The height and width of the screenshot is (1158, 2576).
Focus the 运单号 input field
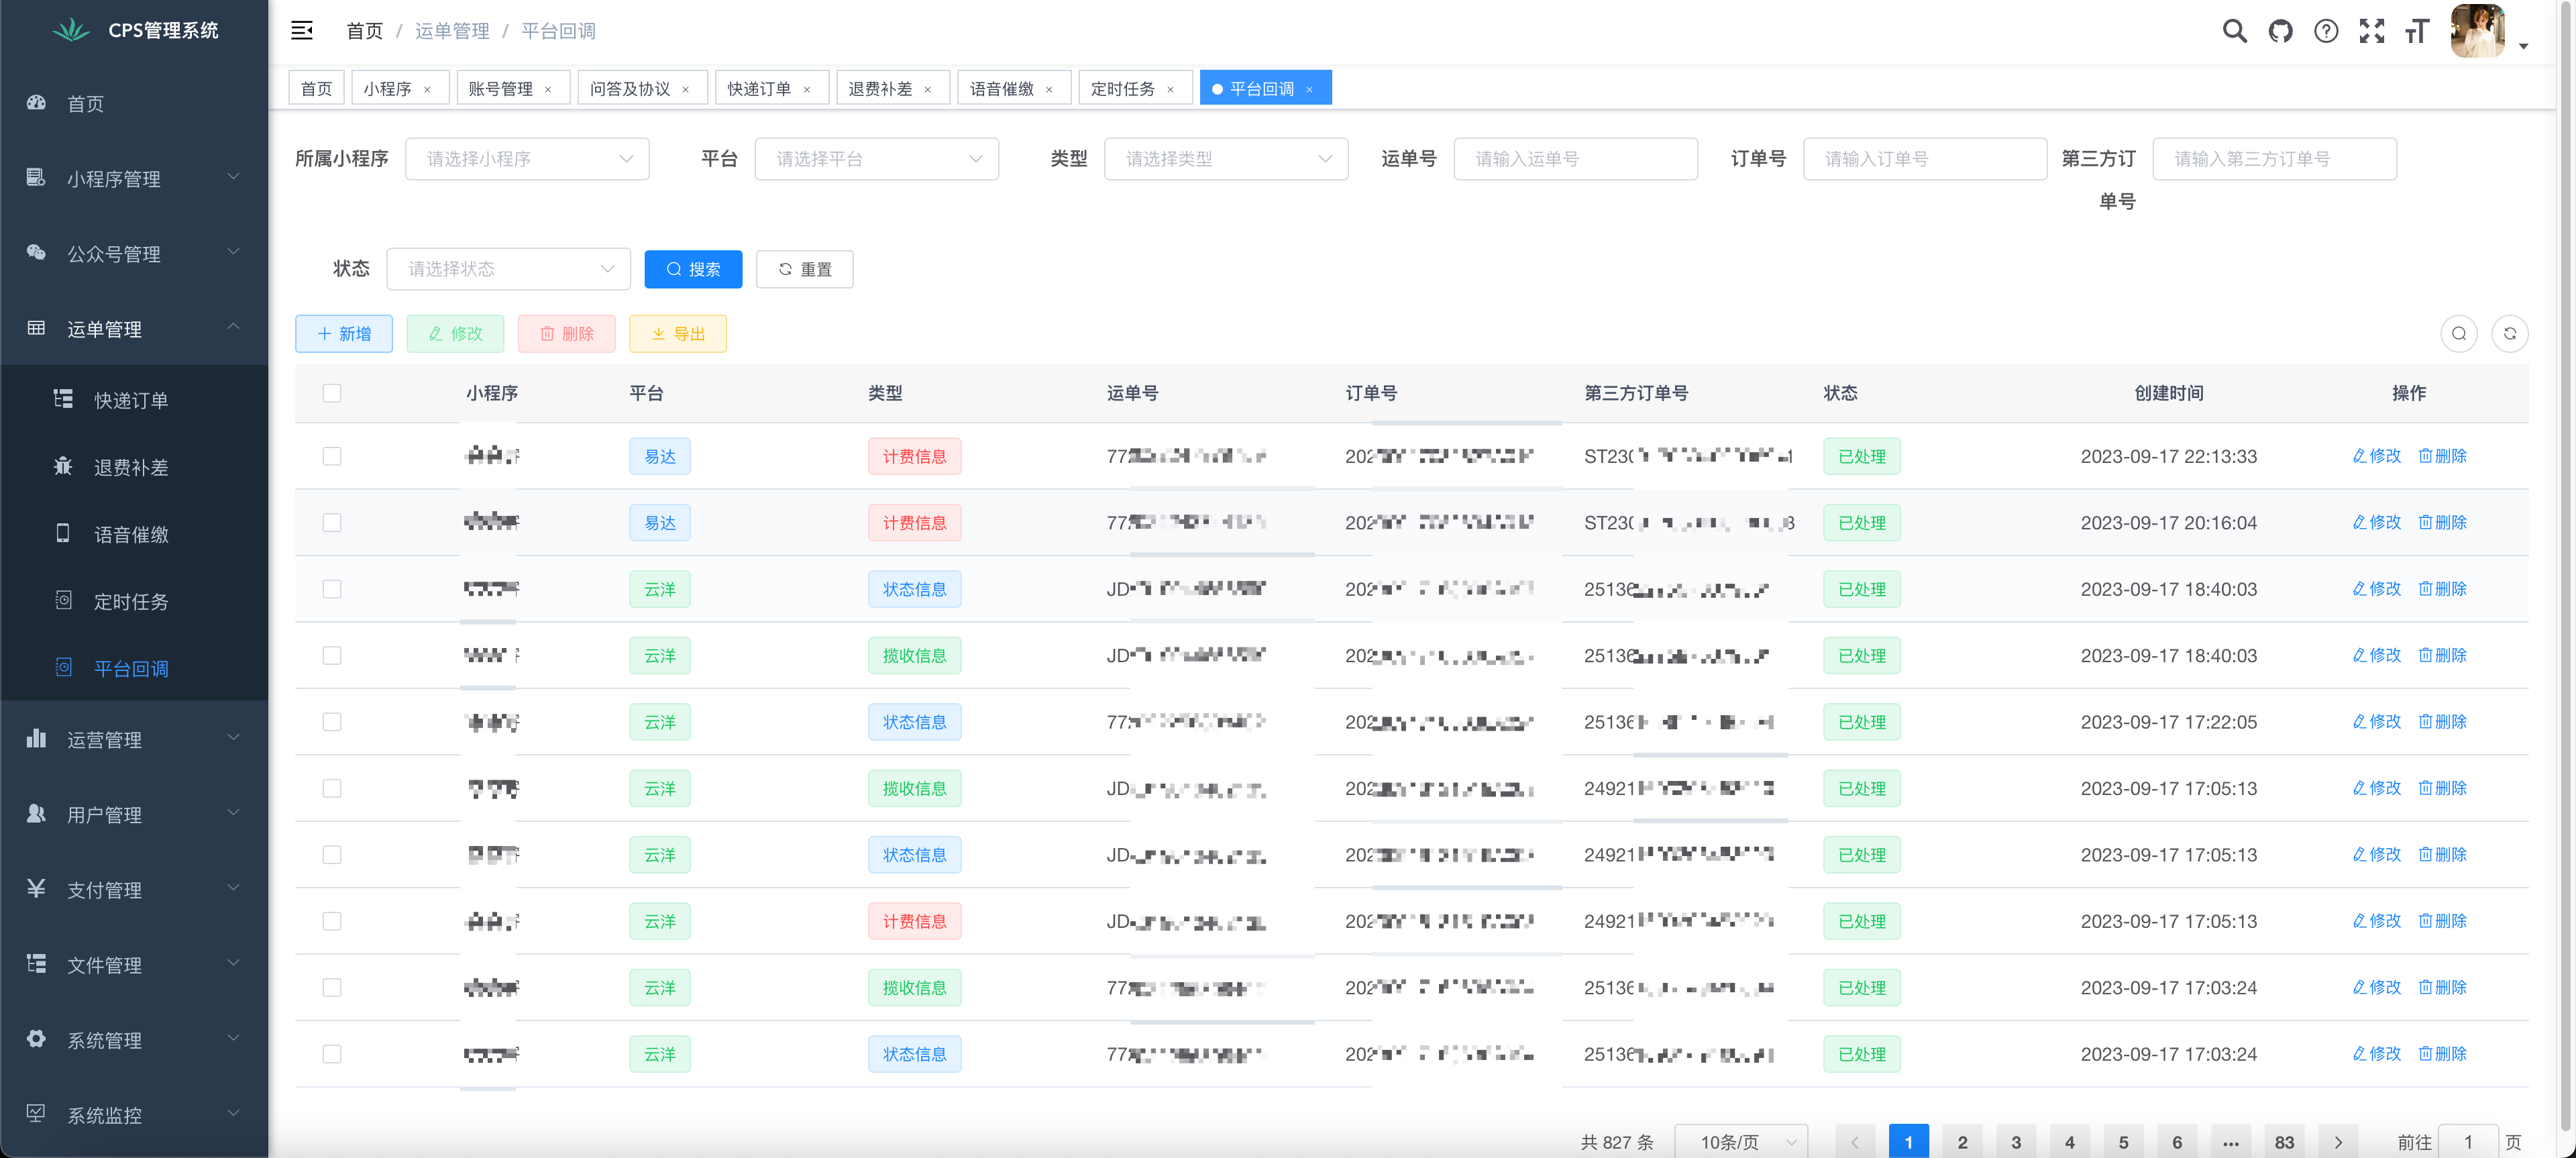1575,159
